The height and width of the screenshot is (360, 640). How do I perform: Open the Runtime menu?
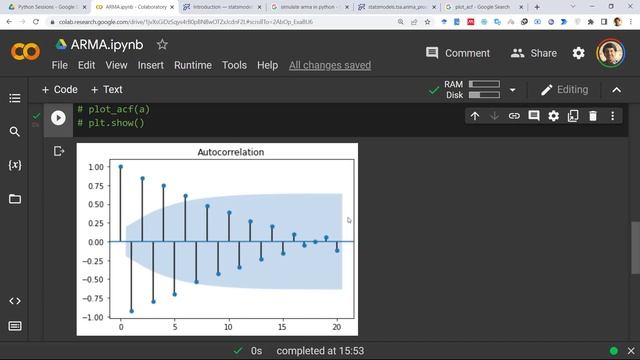coord(193,65)
